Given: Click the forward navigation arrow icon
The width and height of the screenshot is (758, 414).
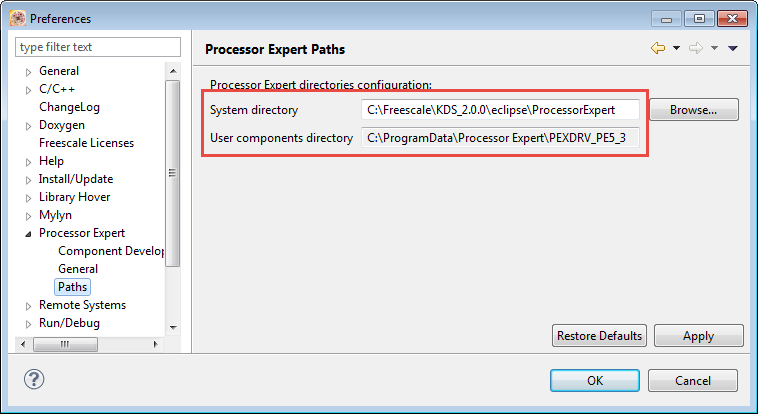Looking at the screenshot, I should point(696,48).
